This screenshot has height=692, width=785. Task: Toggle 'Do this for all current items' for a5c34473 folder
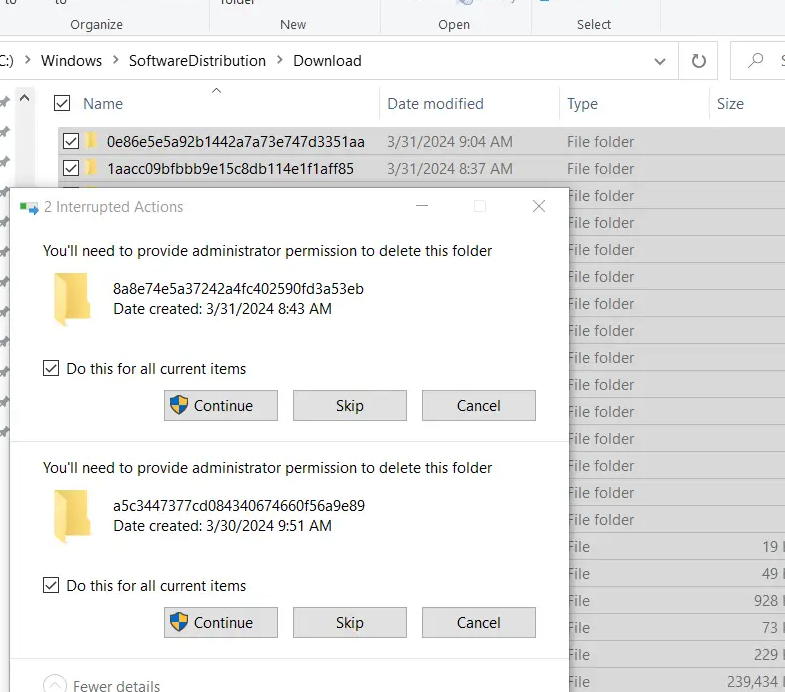tap(51, 585)
